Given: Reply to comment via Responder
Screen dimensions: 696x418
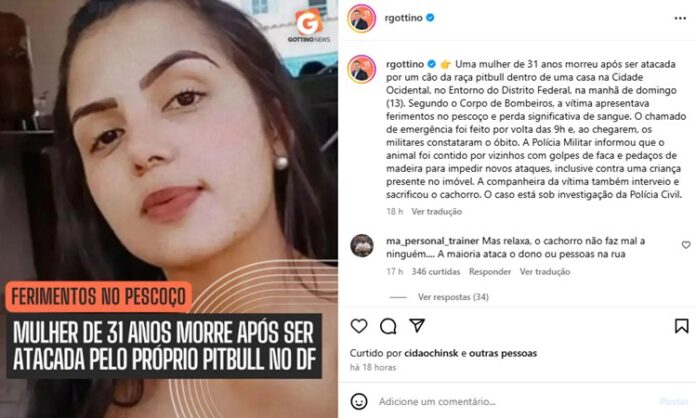Looking at the screenshot, I should pyautogui.click(x=490, y=272).
